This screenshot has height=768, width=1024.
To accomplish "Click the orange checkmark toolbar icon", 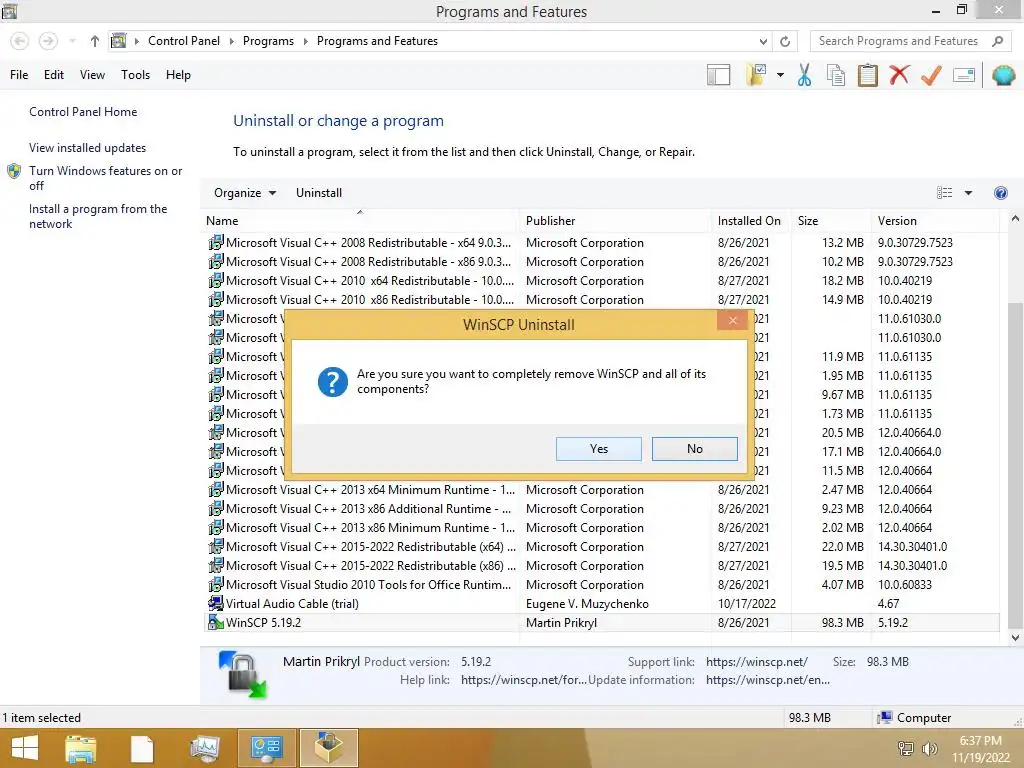I will point(931,75).
